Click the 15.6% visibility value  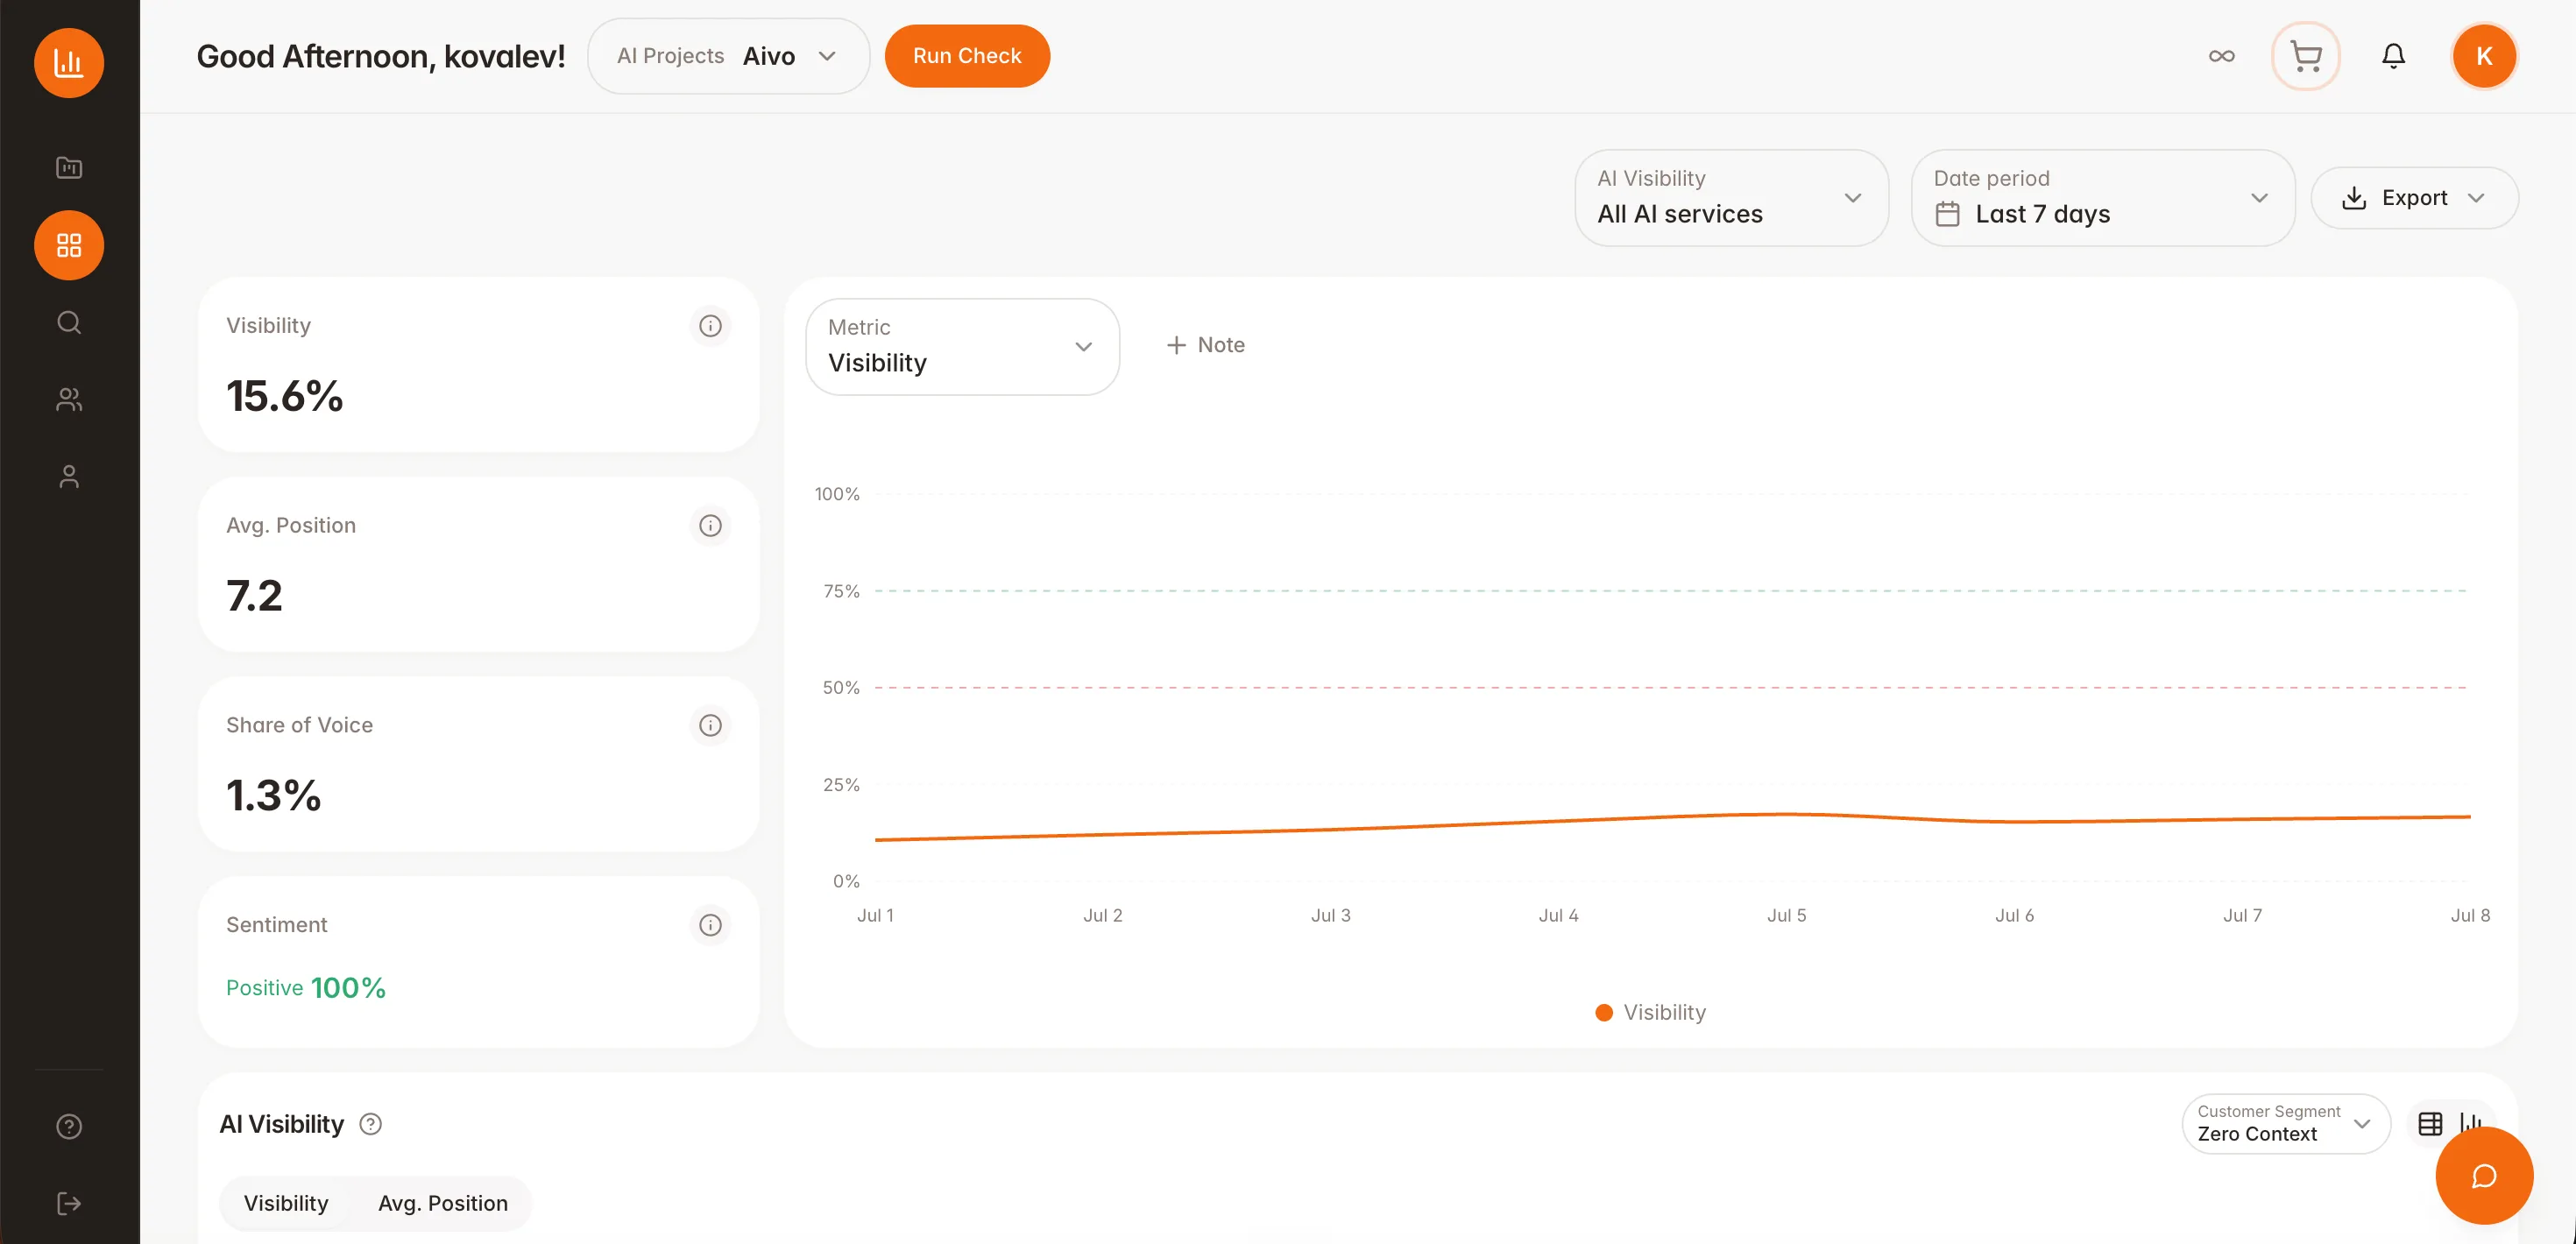pos(285,395)
